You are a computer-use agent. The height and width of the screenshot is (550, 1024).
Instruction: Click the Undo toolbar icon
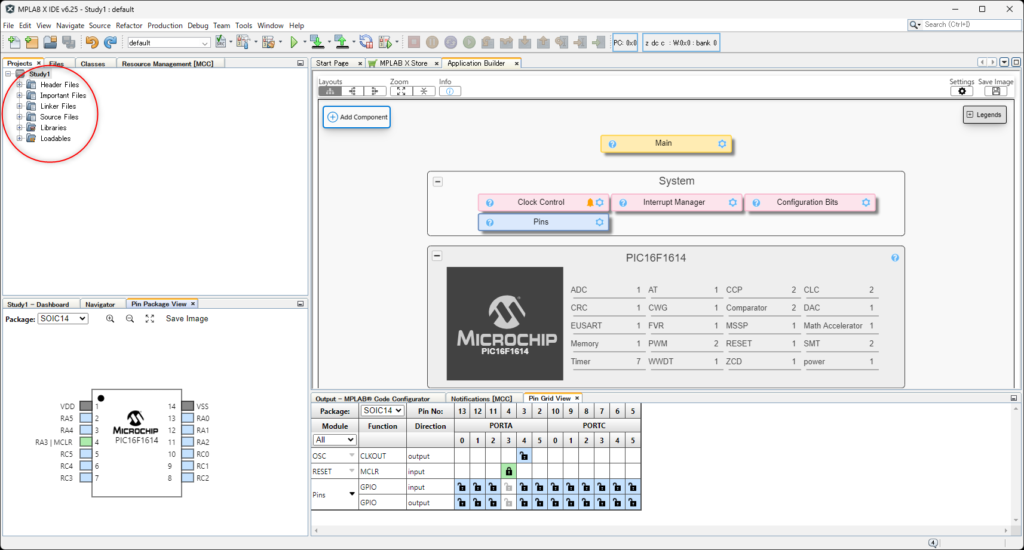[x=92, y=43]
